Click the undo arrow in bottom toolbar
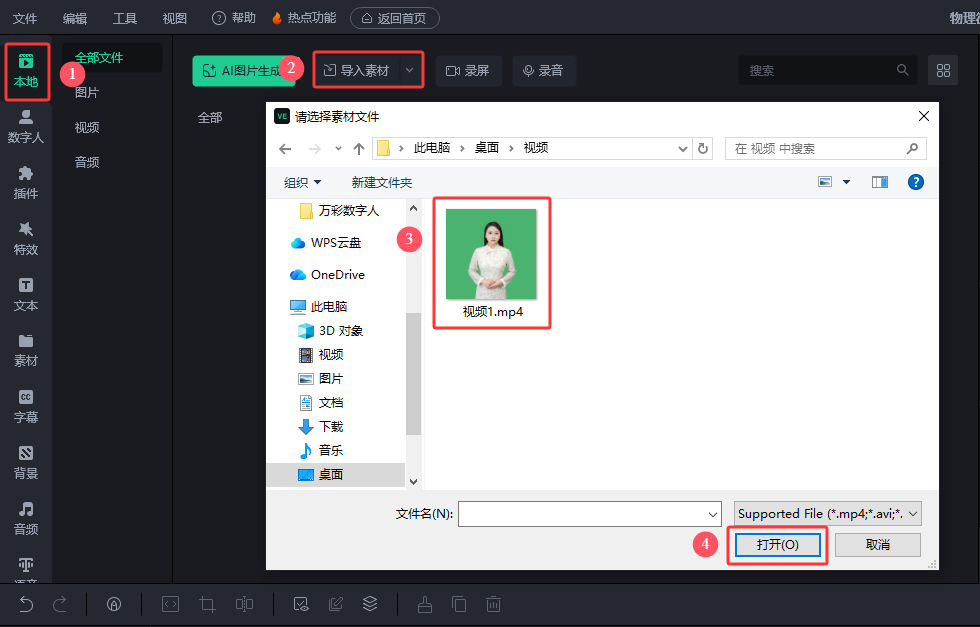Image resolution: width=980 pixels, height=627 pixels. pyautogui.click(x=27, y=604)
